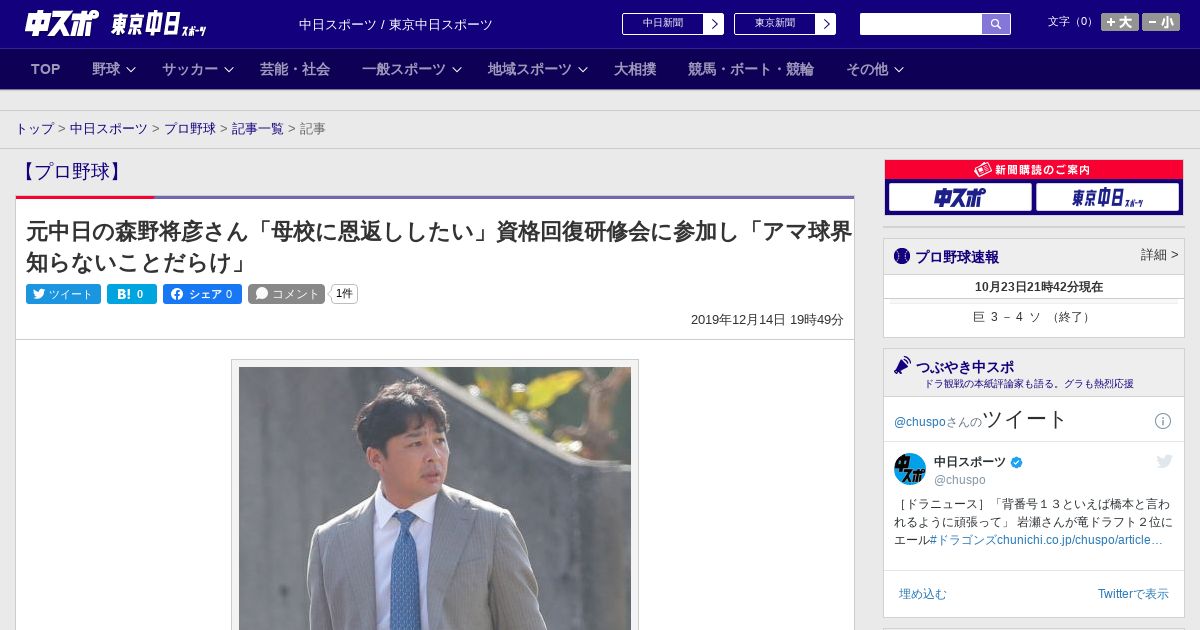The height and width of the screenshot is (630, 1200).
Task: Click the 中日スポーツ Twitter avatar
Action: pos(910,469)
